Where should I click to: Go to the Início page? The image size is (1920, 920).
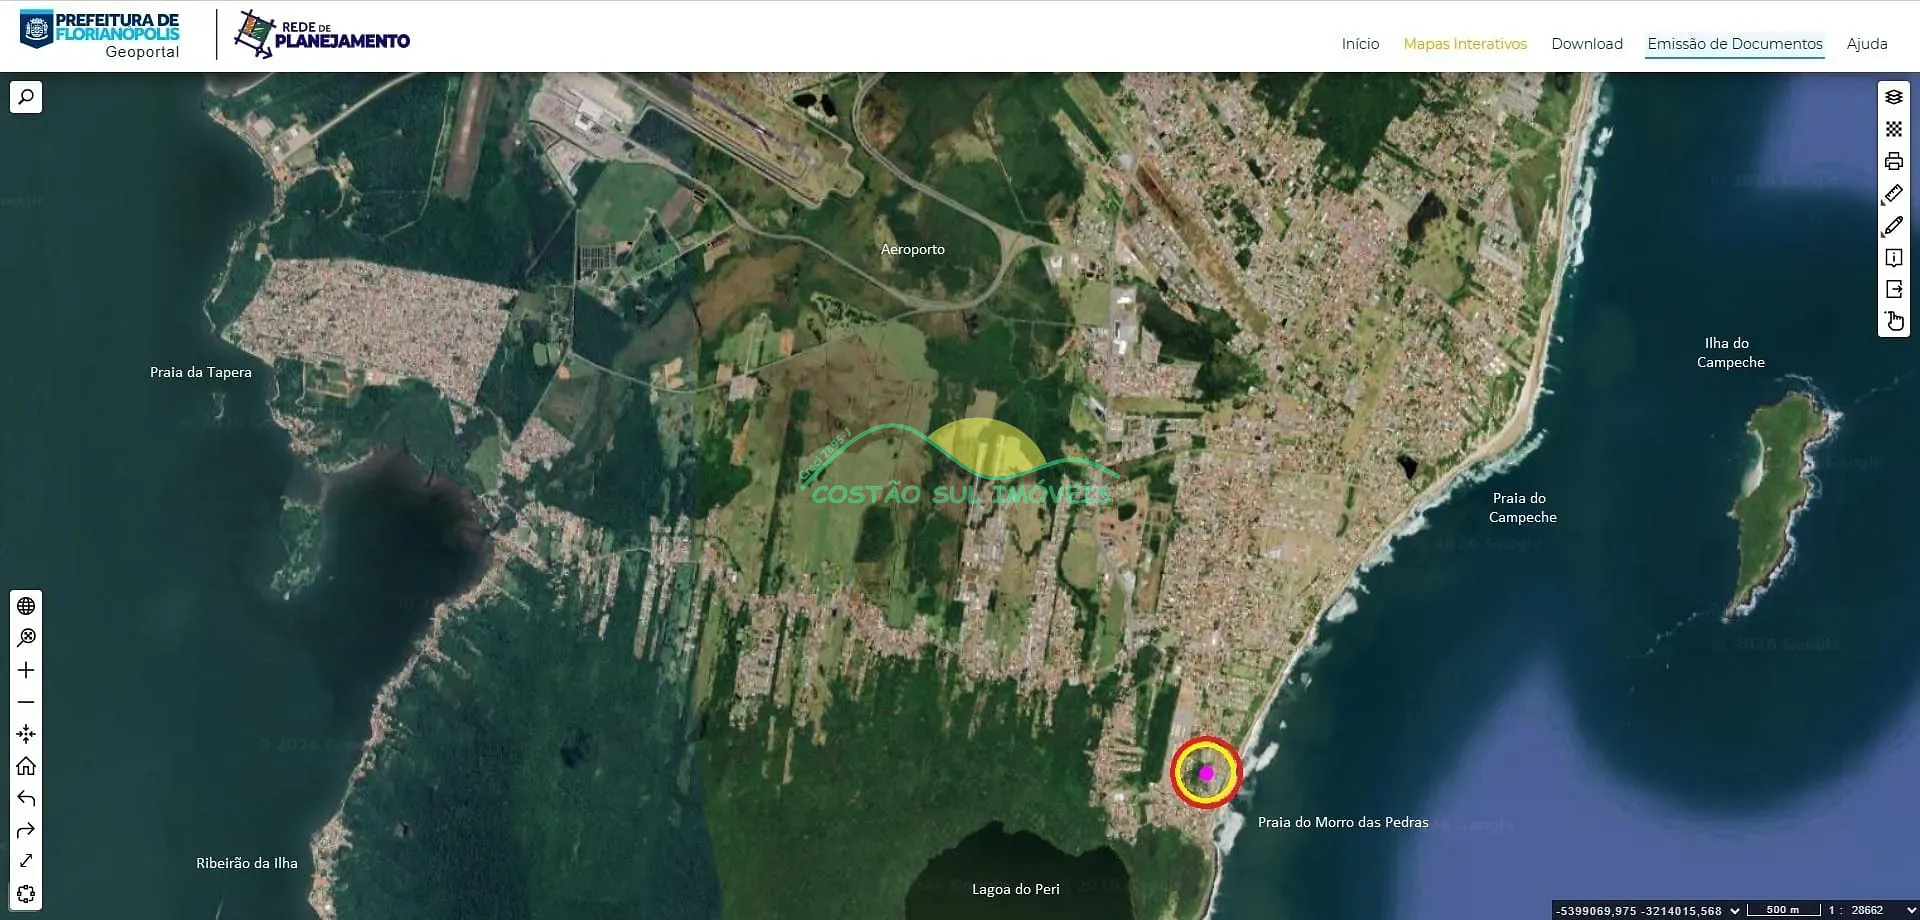[x=1360, y=44]
